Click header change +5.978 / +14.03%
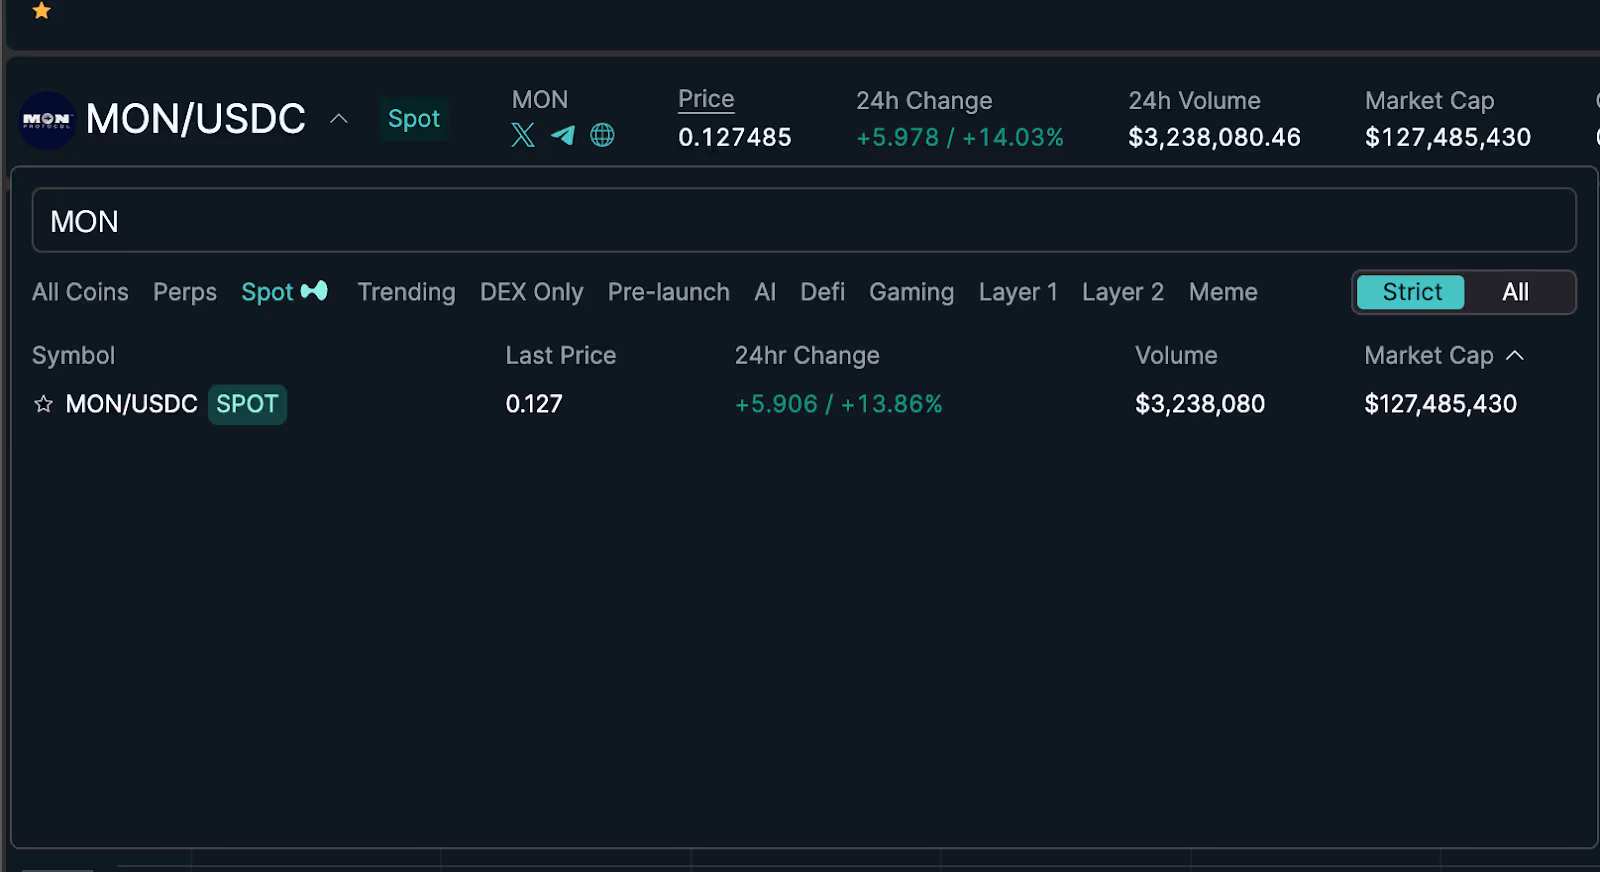This screenshot has height=872, width=1600. pos(960,137)
